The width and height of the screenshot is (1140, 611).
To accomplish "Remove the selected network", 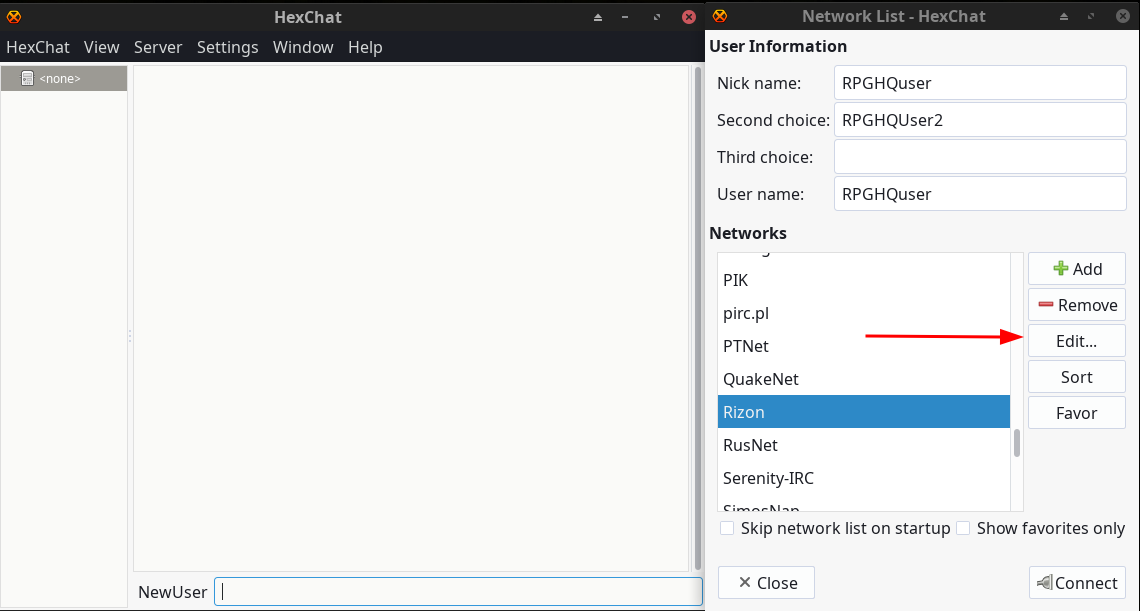I will (x=1077, y=306).
